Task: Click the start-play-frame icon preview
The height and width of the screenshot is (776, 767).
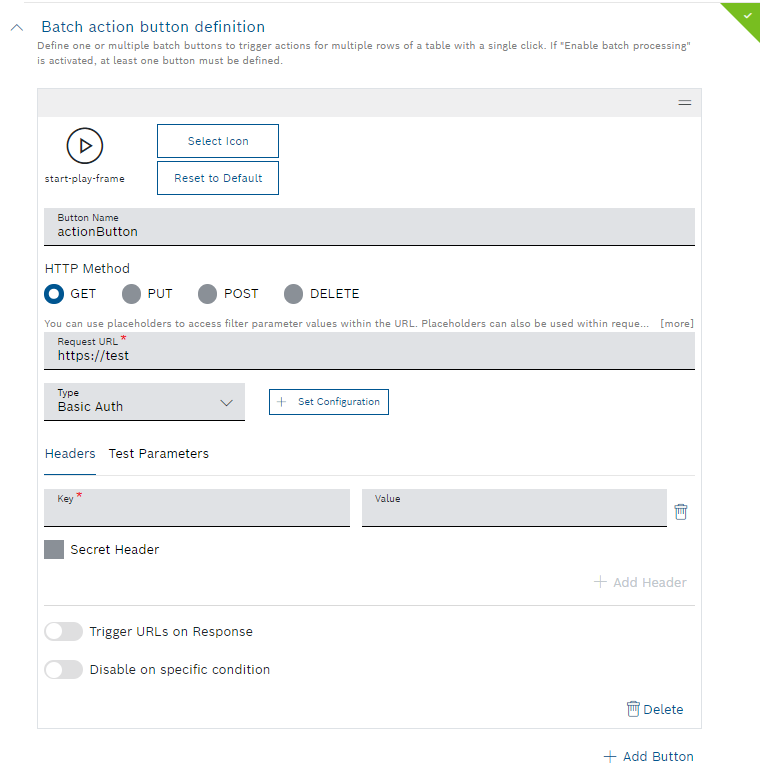Action: click(x=85, y=146)
